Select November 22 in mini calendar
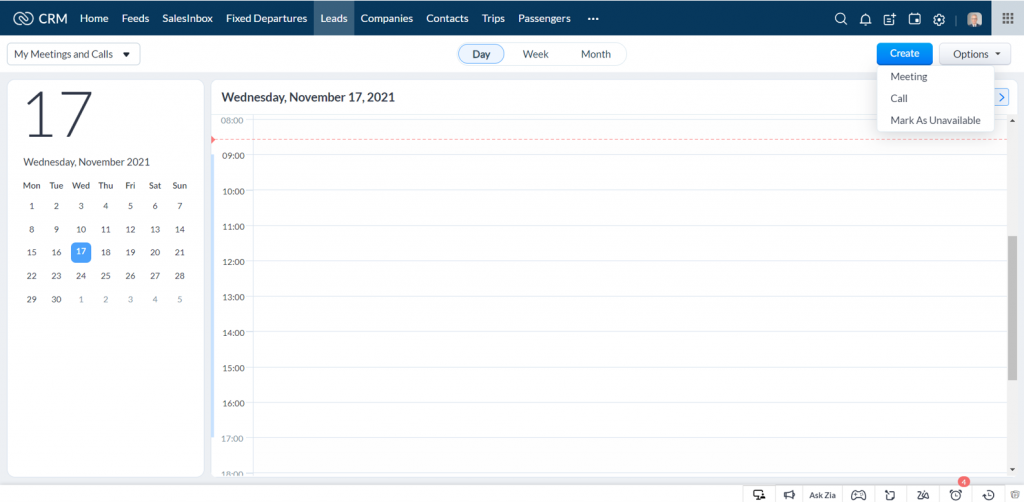 click(x=31, y=275)
